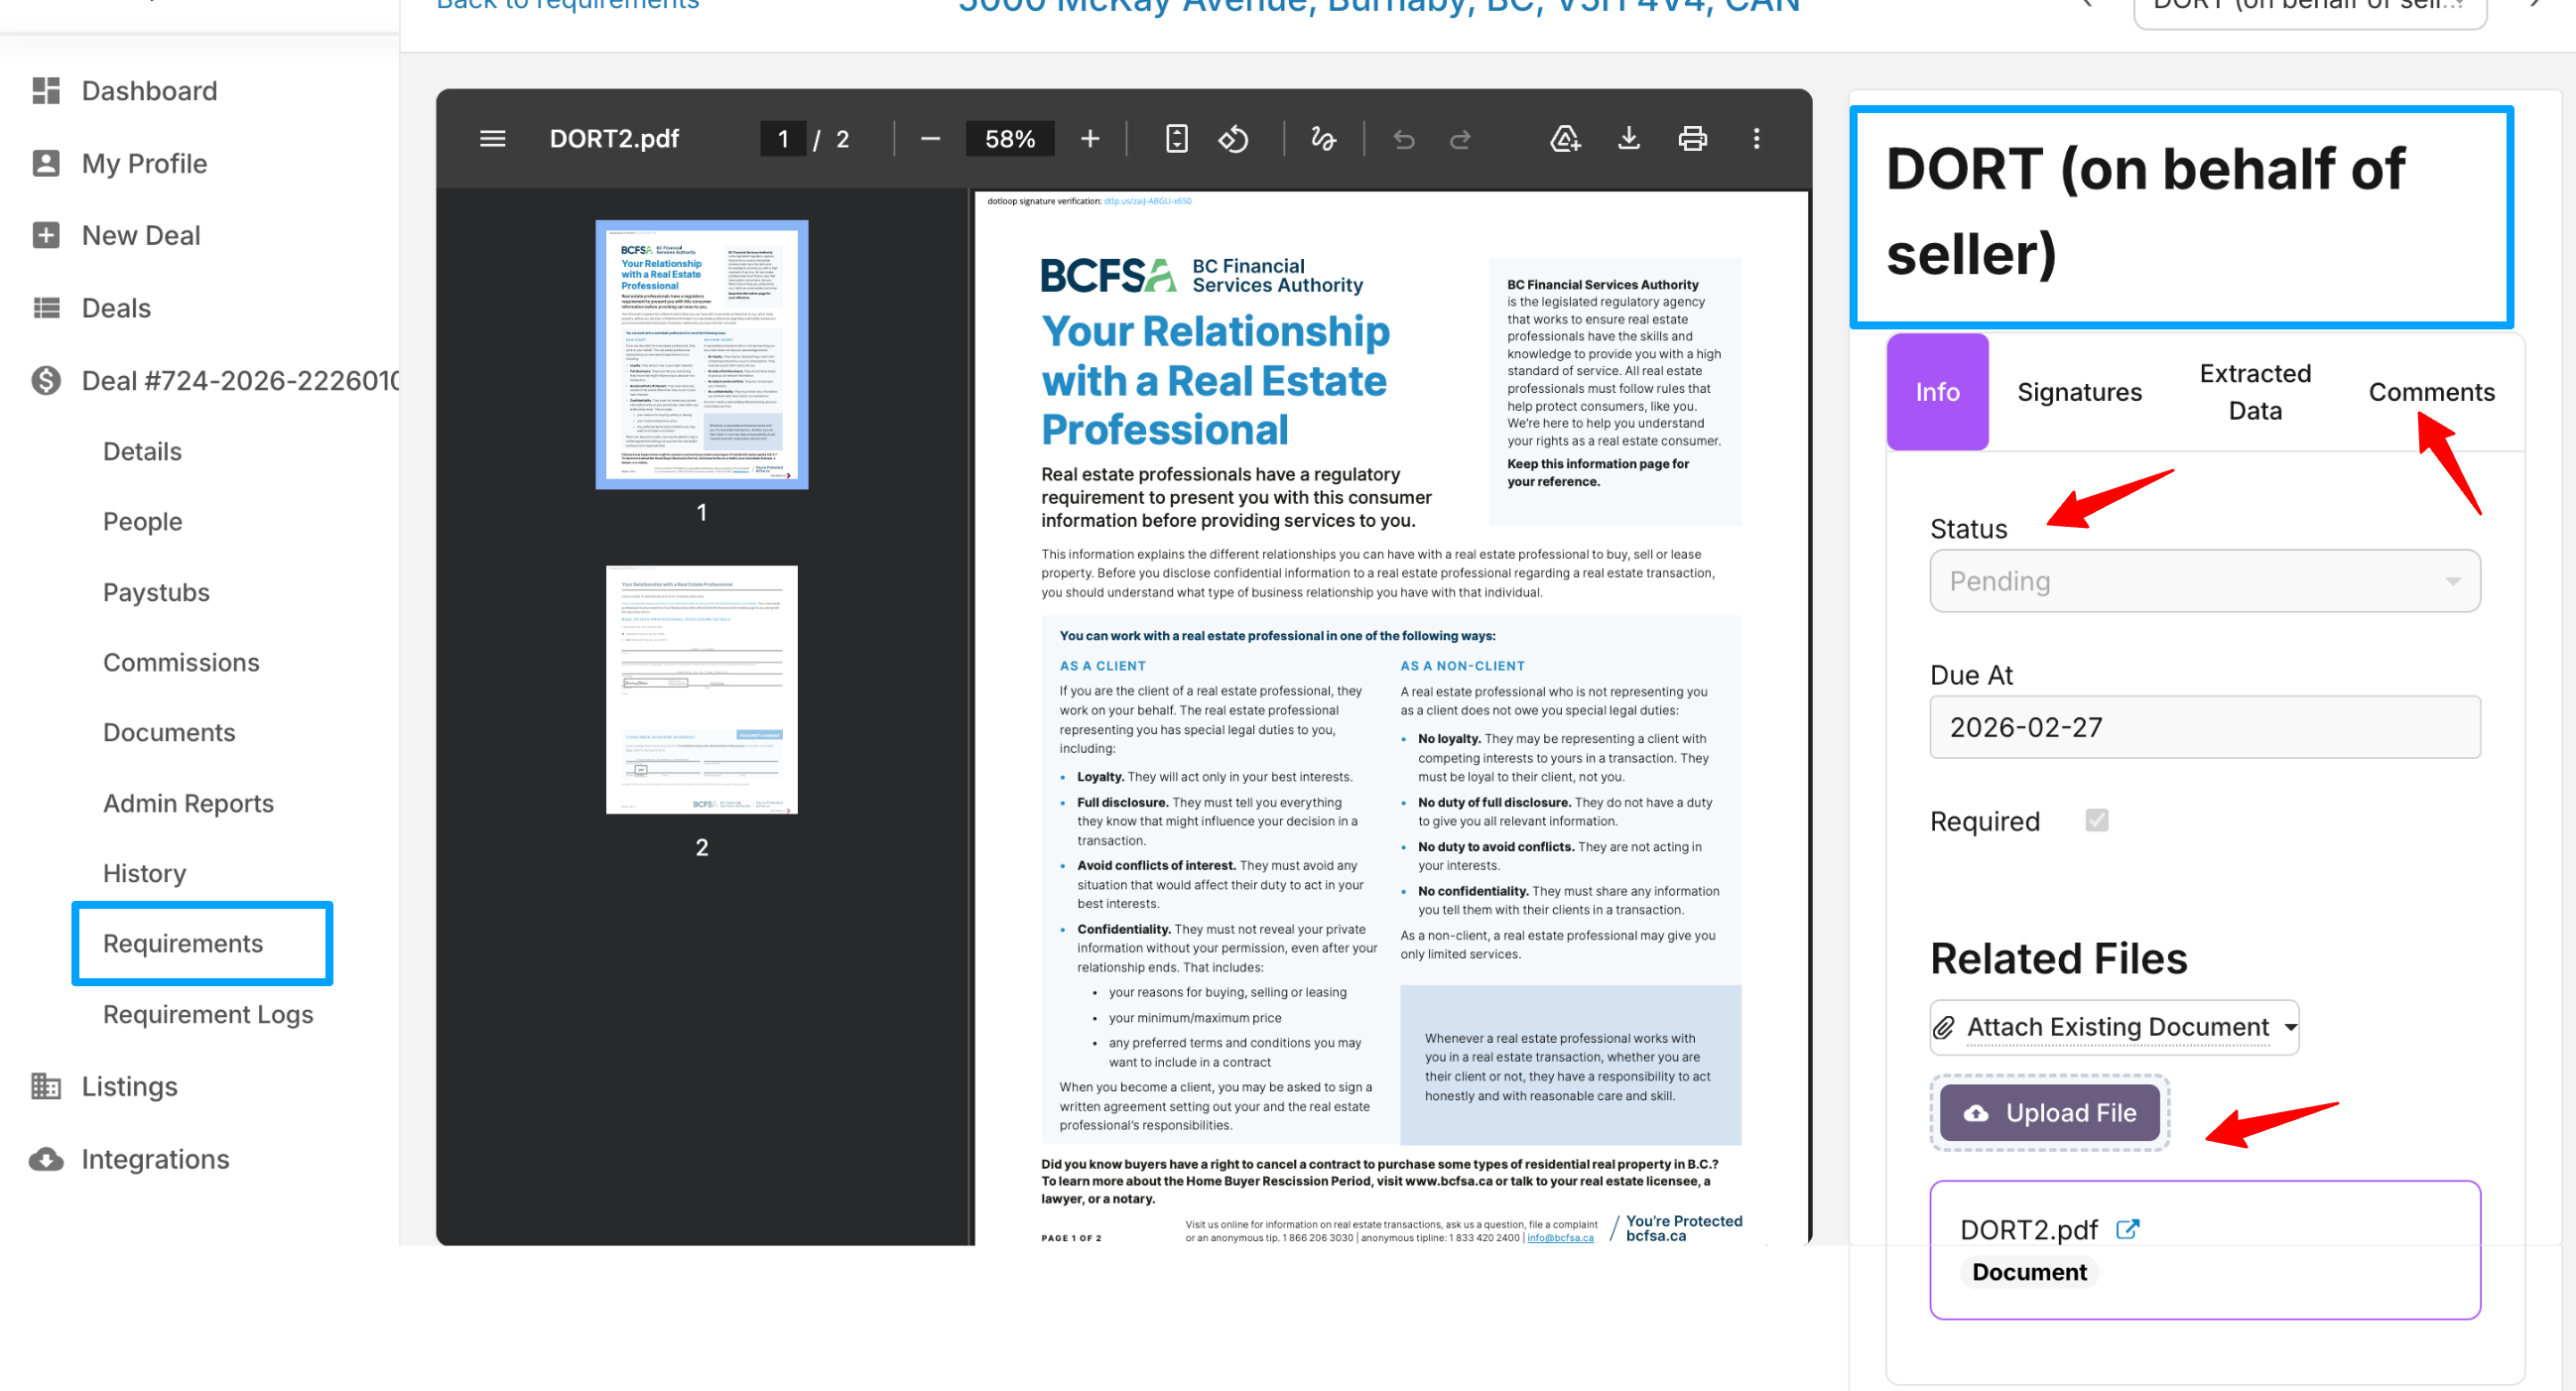Select page 2 thumbnail

(x=701, y=689)
